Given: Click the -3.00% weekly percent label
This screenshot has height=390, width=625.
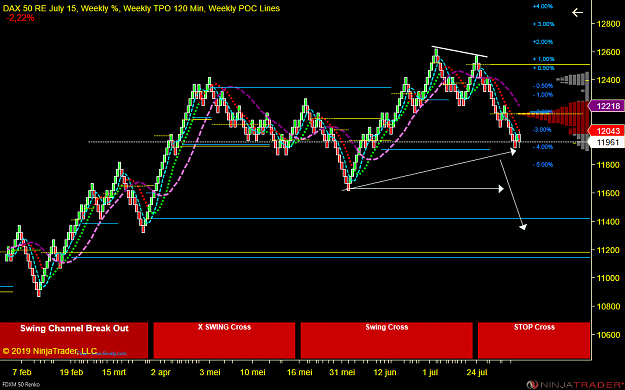Looking at the screenshot, I should click(x=542, y=130).
